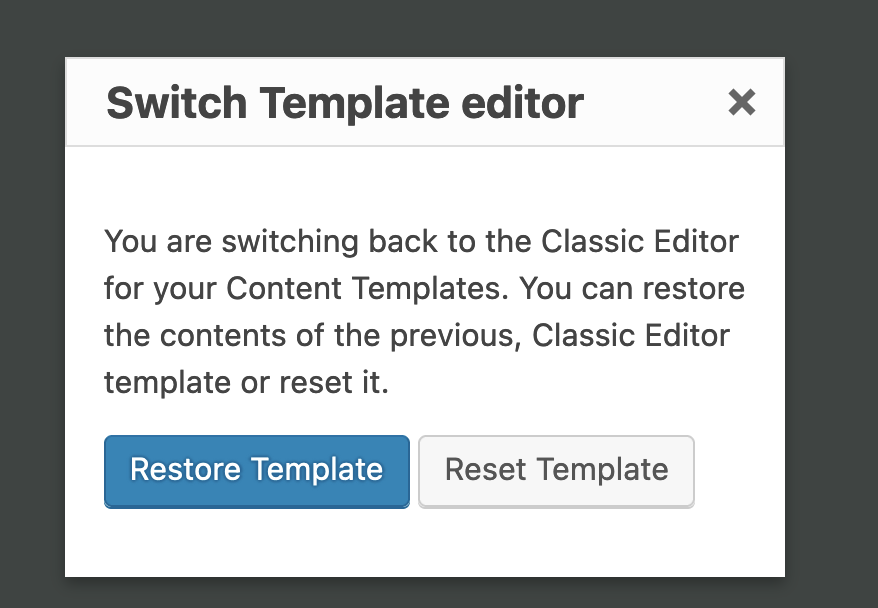This screenshot has height=608, width=878.
Task: Click the dark backdrop above the dialog
Action: tap(426, 28)
